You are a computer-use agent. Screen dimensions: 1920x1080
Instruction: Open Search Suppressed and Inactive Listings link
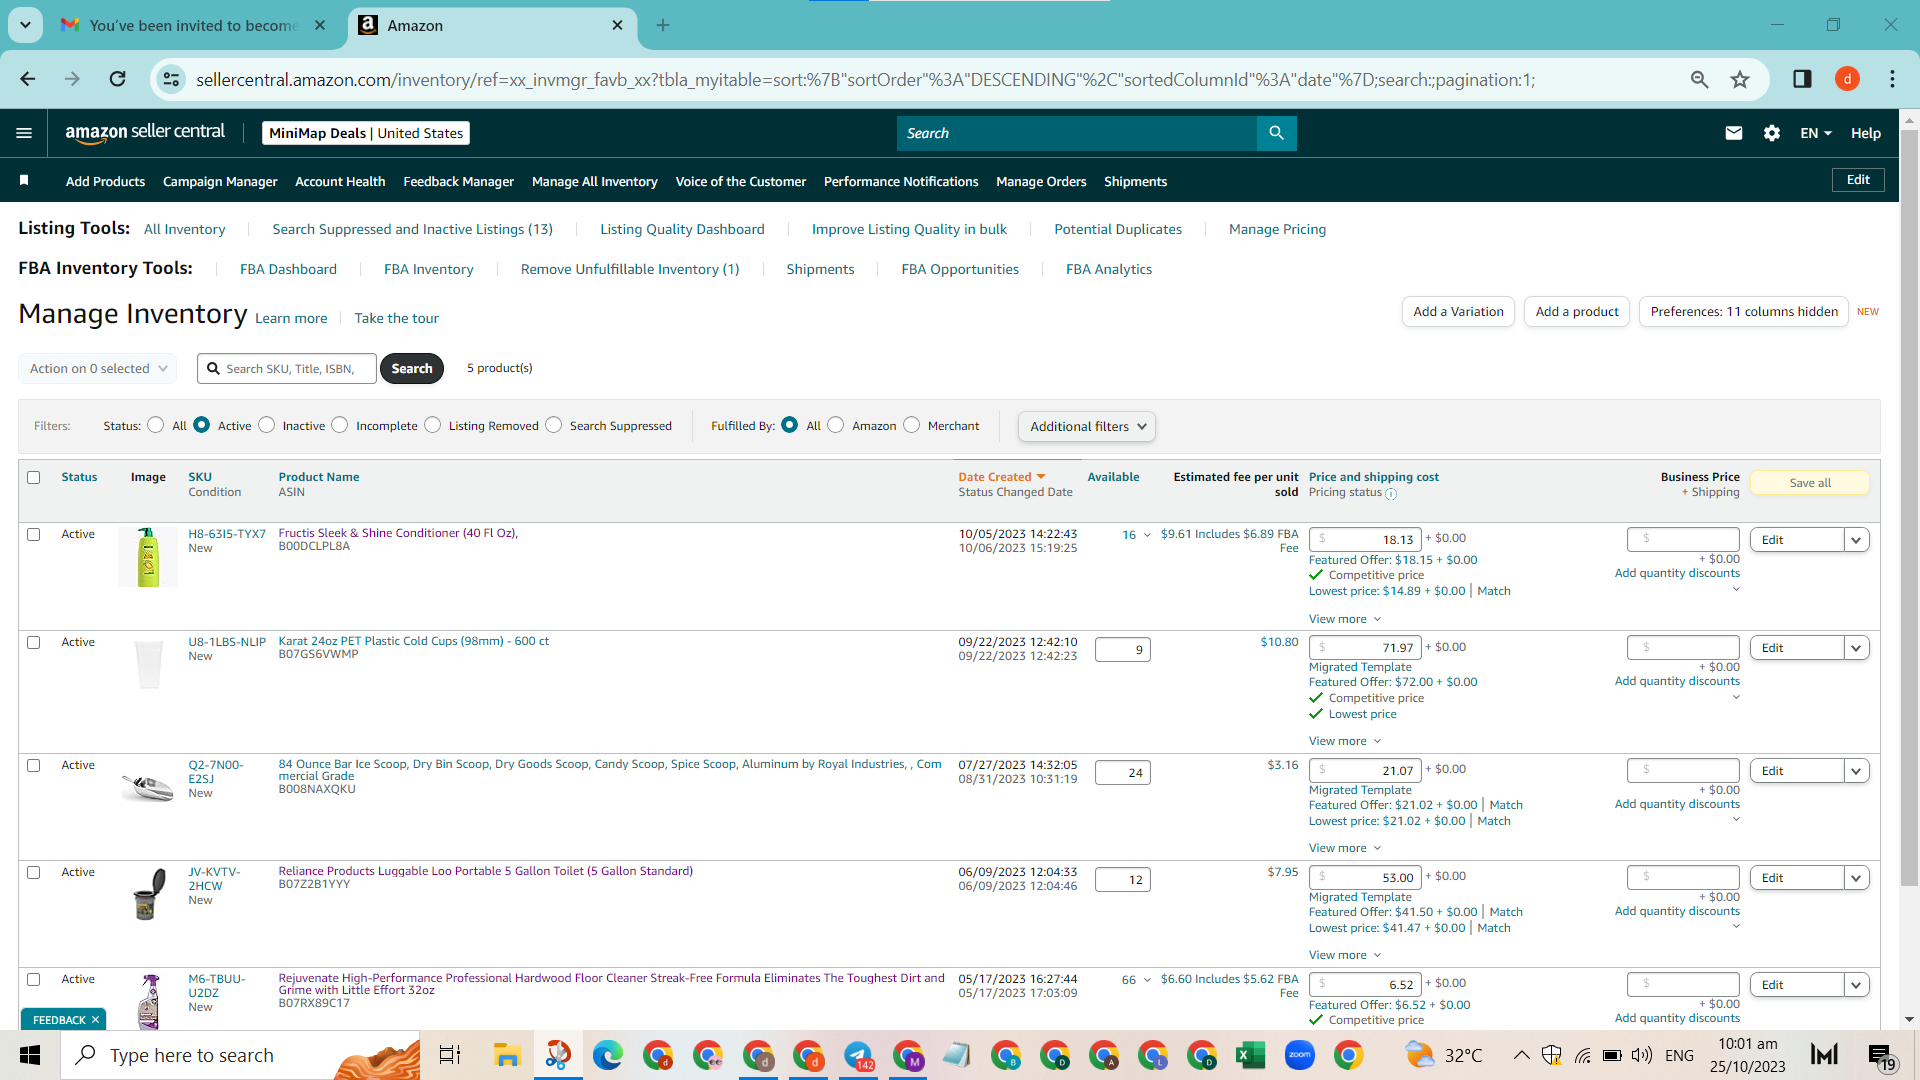[x=412, y=229]
